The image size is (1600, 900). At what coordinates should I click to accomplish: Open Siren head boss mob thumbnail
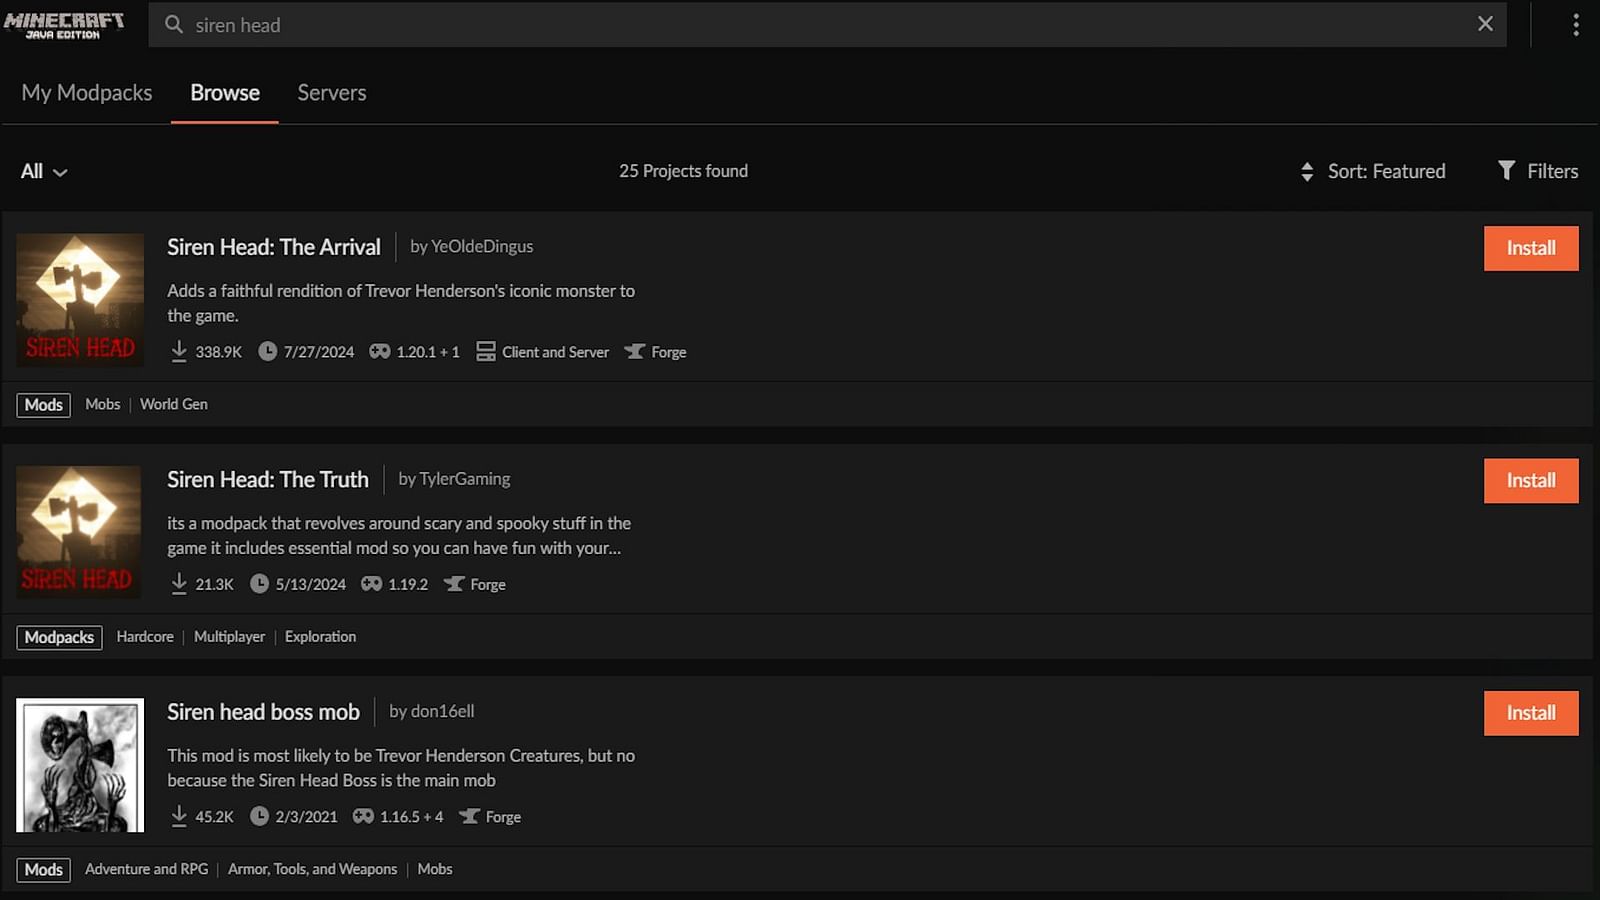pos(80,765)
